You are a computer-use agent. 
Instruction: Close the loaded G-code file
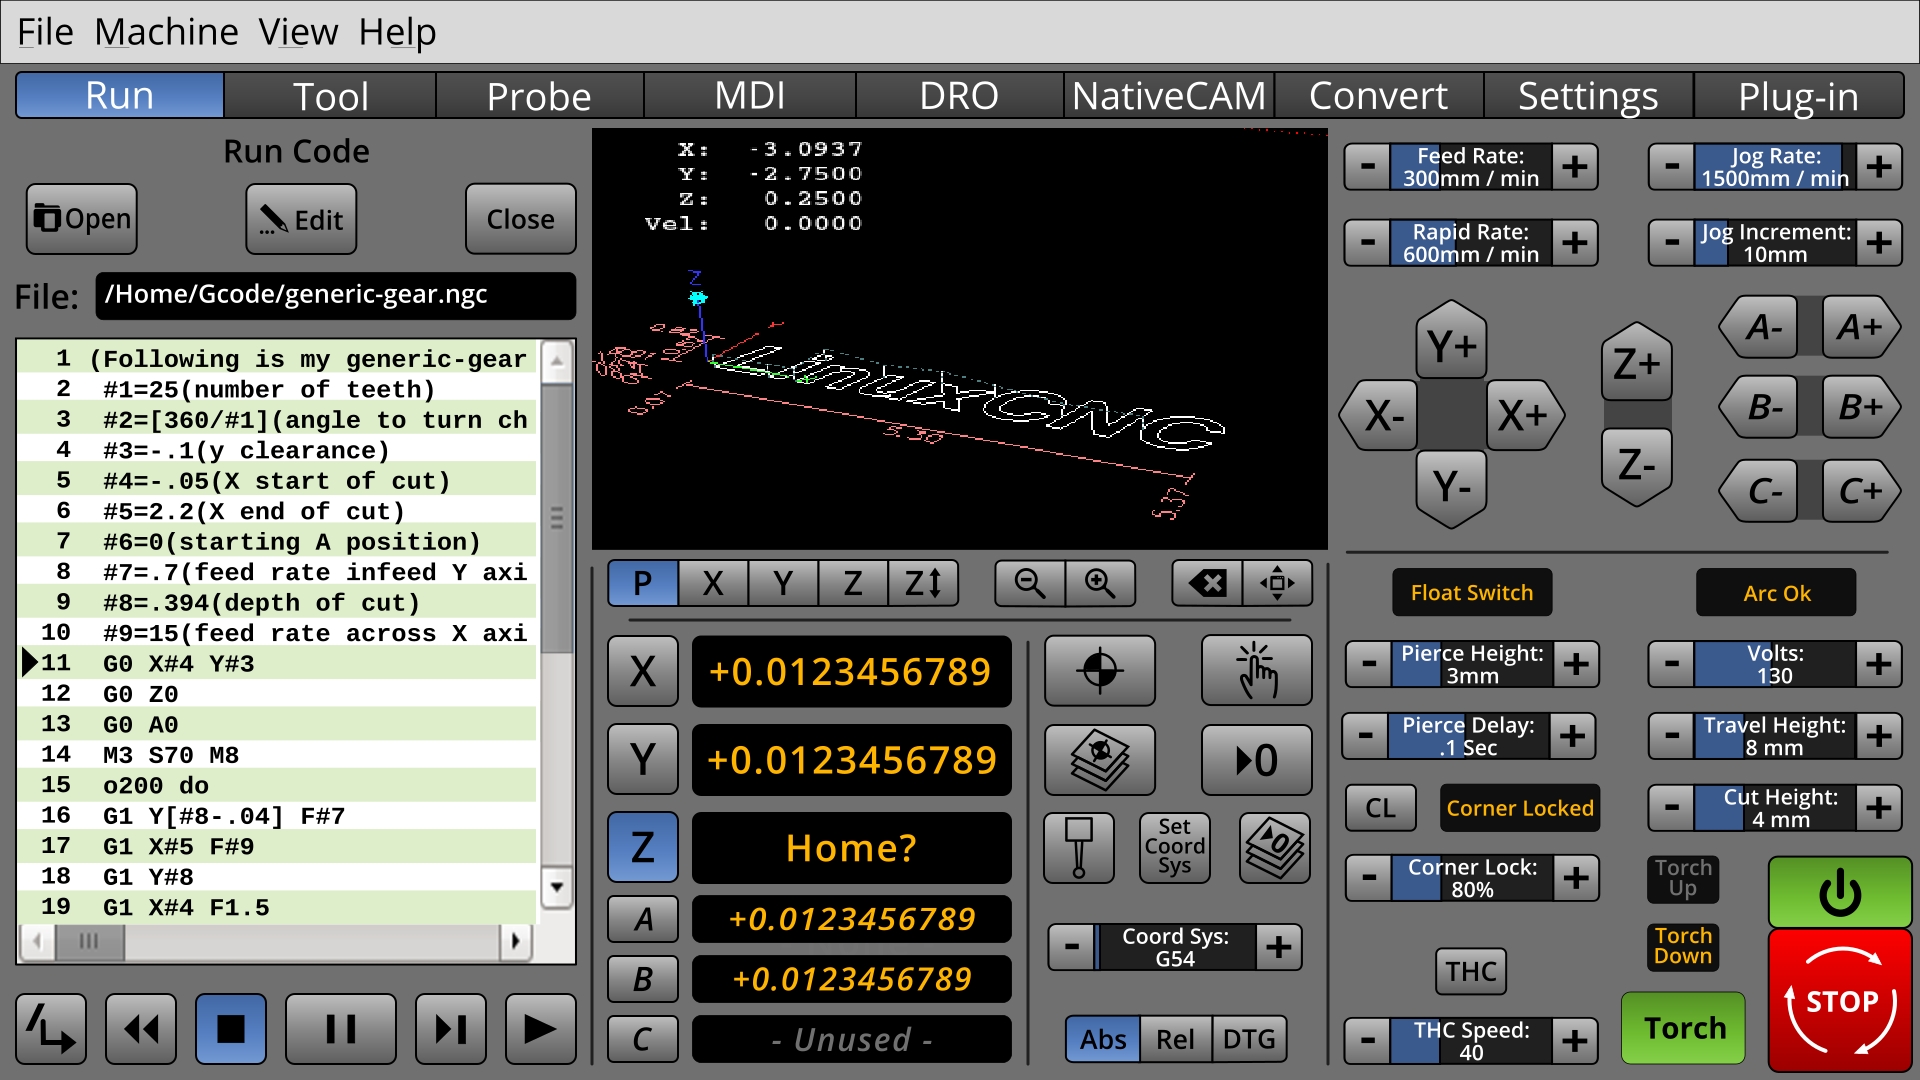pyautogui.click(x=520, y=219)
